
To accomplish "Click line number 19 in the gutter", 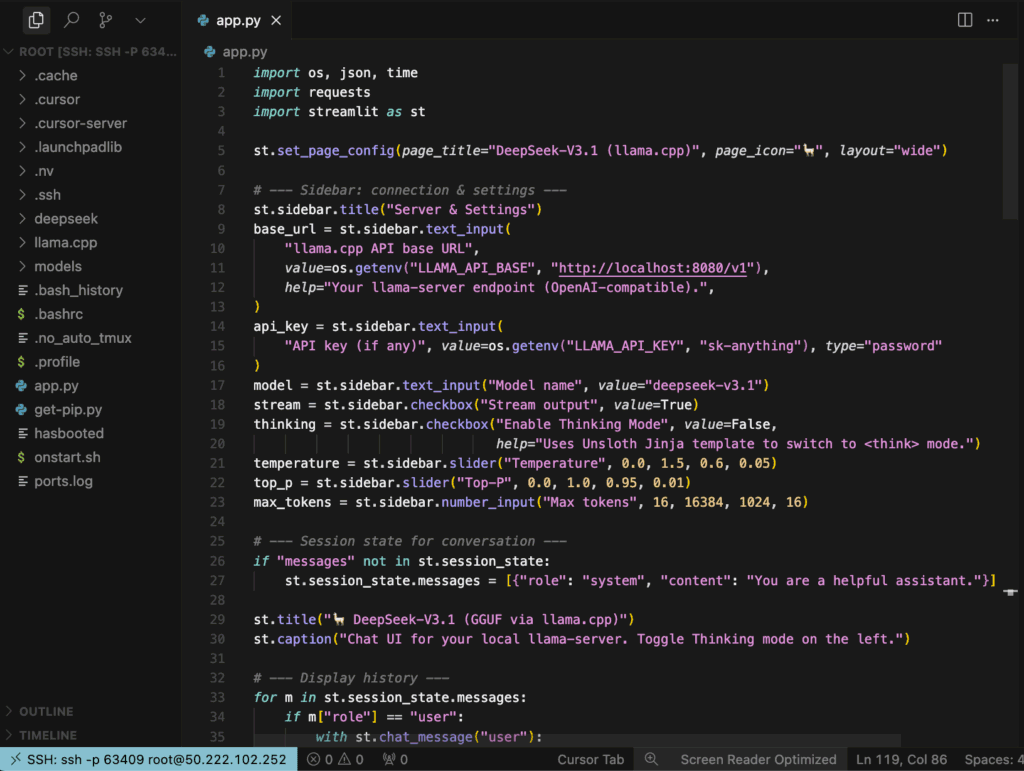I will point(217,424).
